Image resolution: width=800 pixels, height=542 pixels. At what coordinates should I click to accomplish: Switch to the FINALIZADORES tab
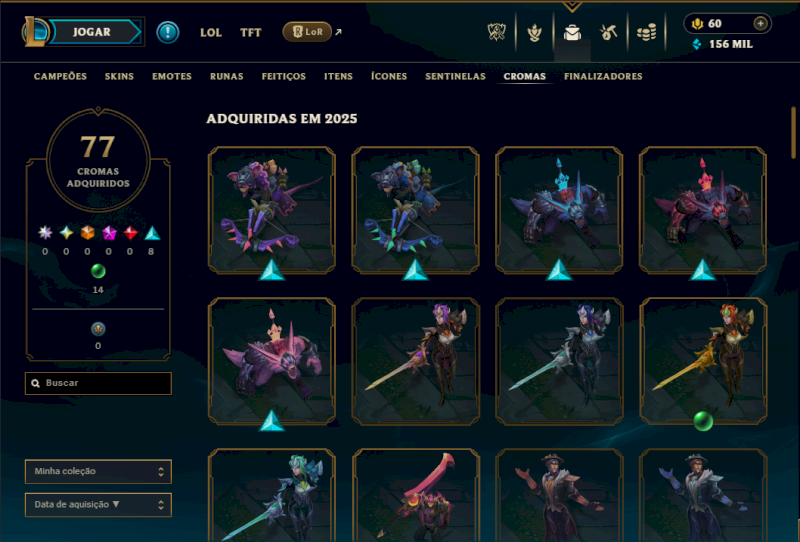coord(603,77)
